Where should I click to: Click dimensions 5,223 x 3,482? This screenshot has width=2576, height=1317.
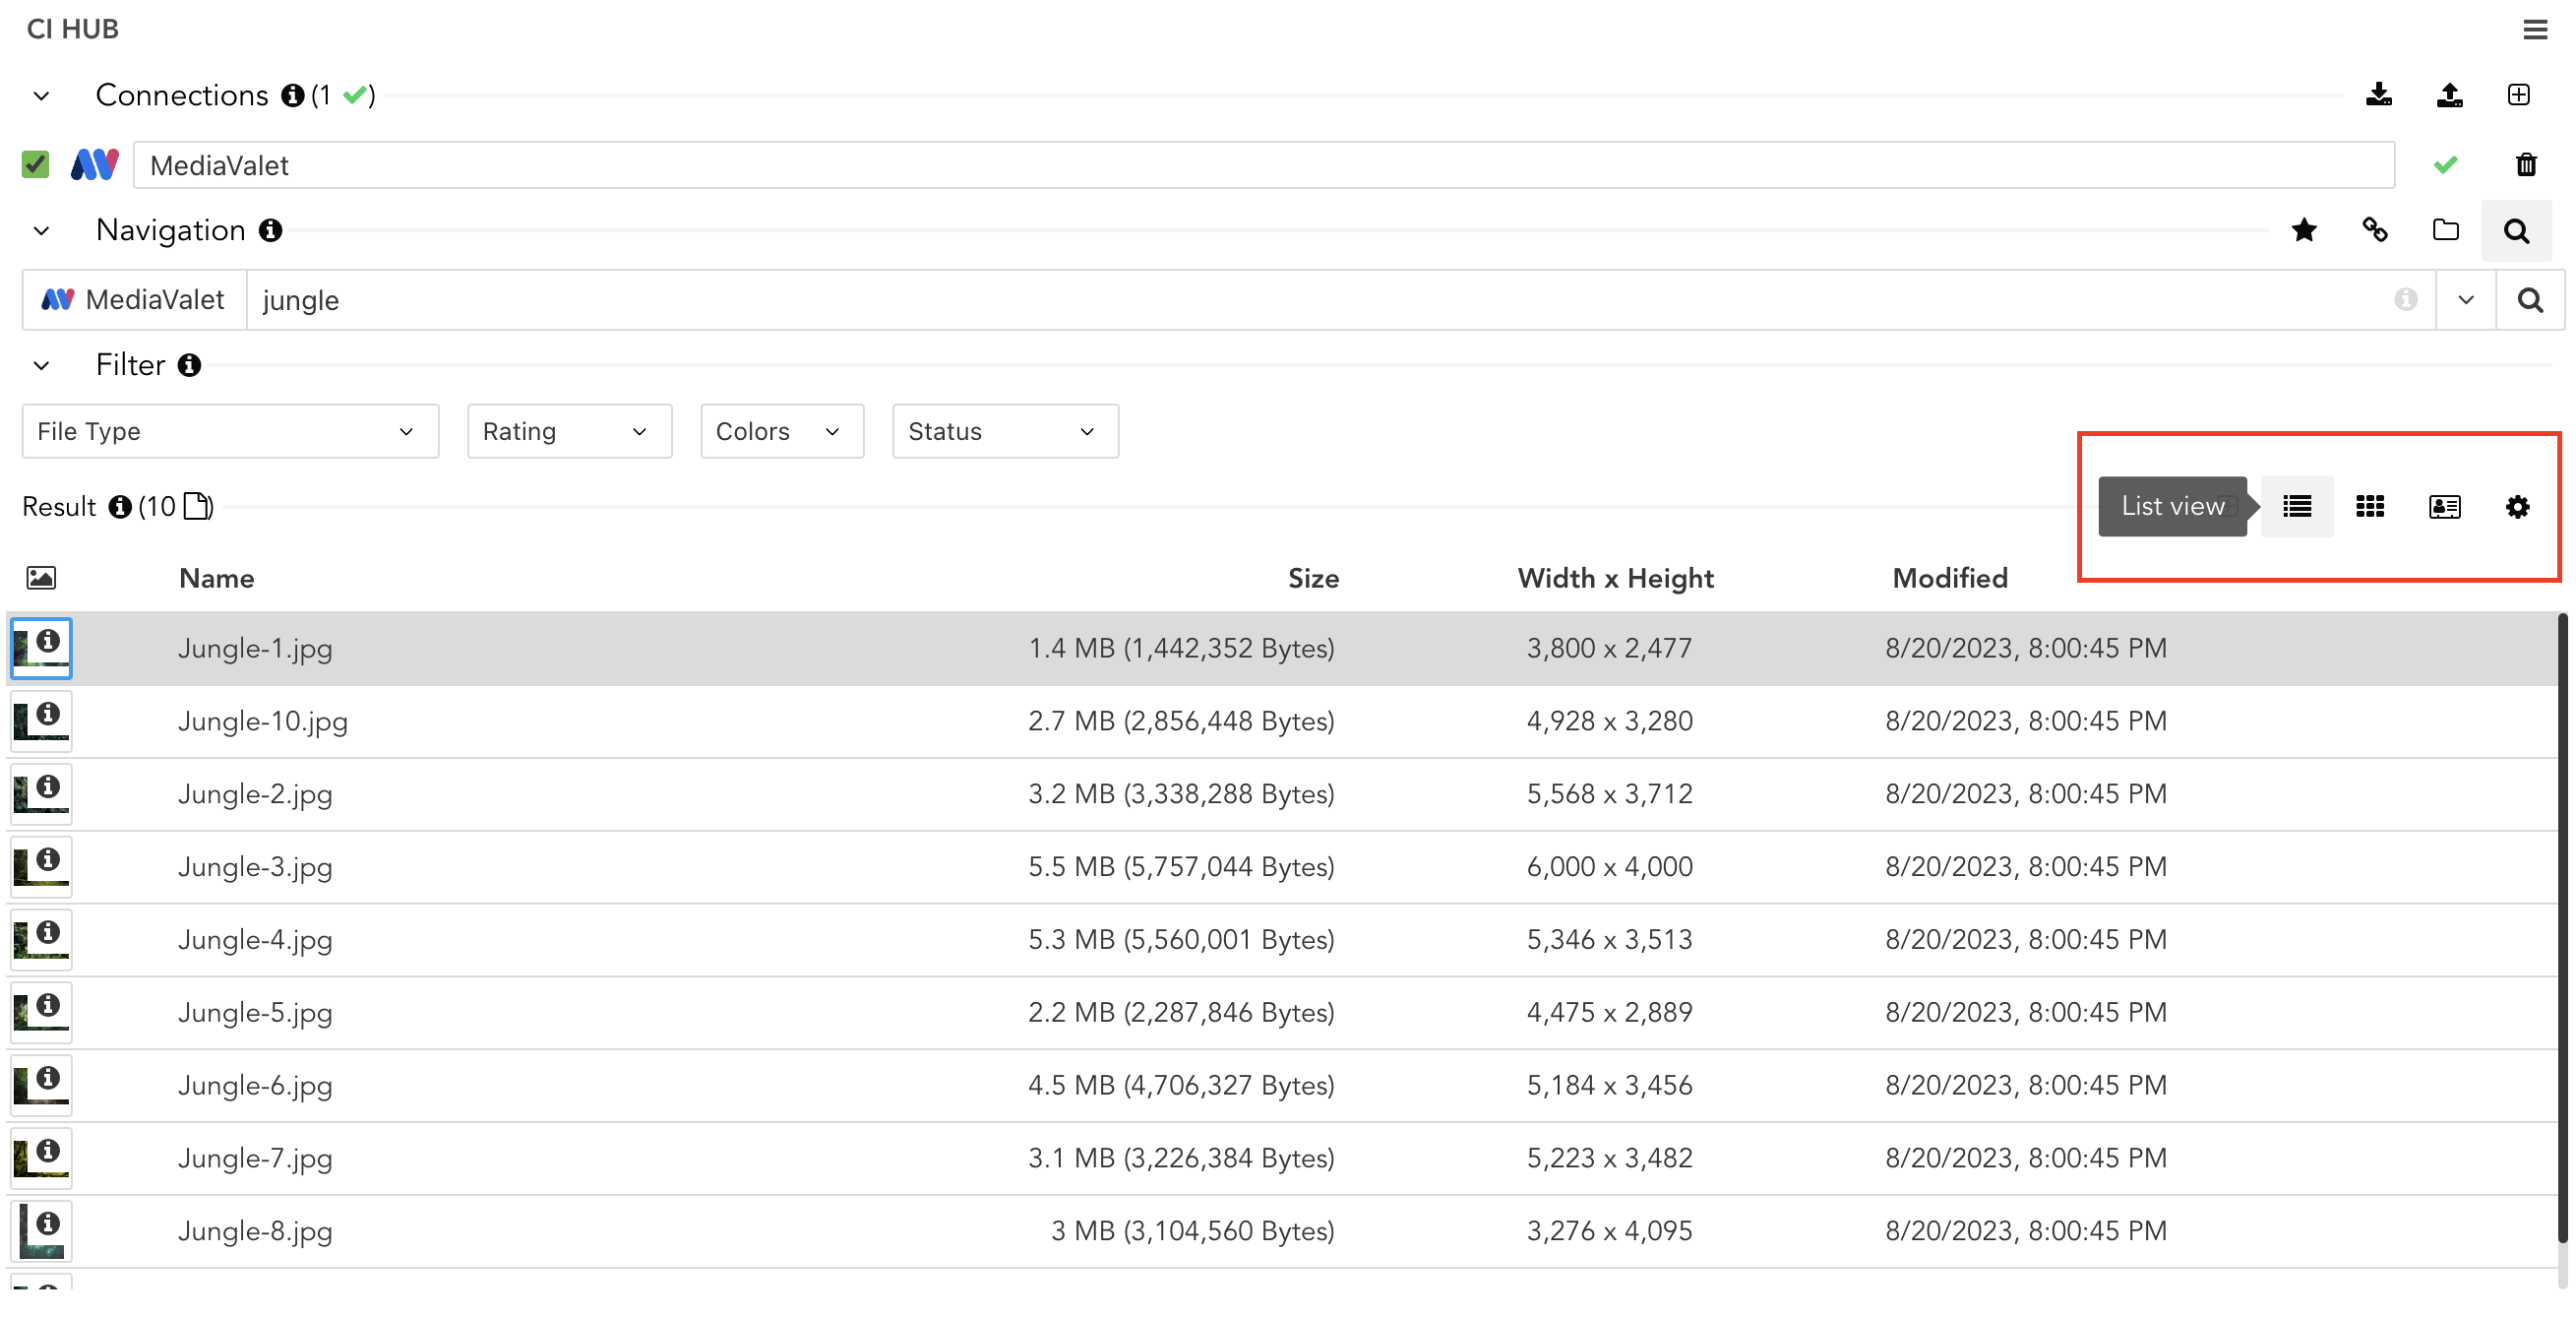coord(1609,1158)
